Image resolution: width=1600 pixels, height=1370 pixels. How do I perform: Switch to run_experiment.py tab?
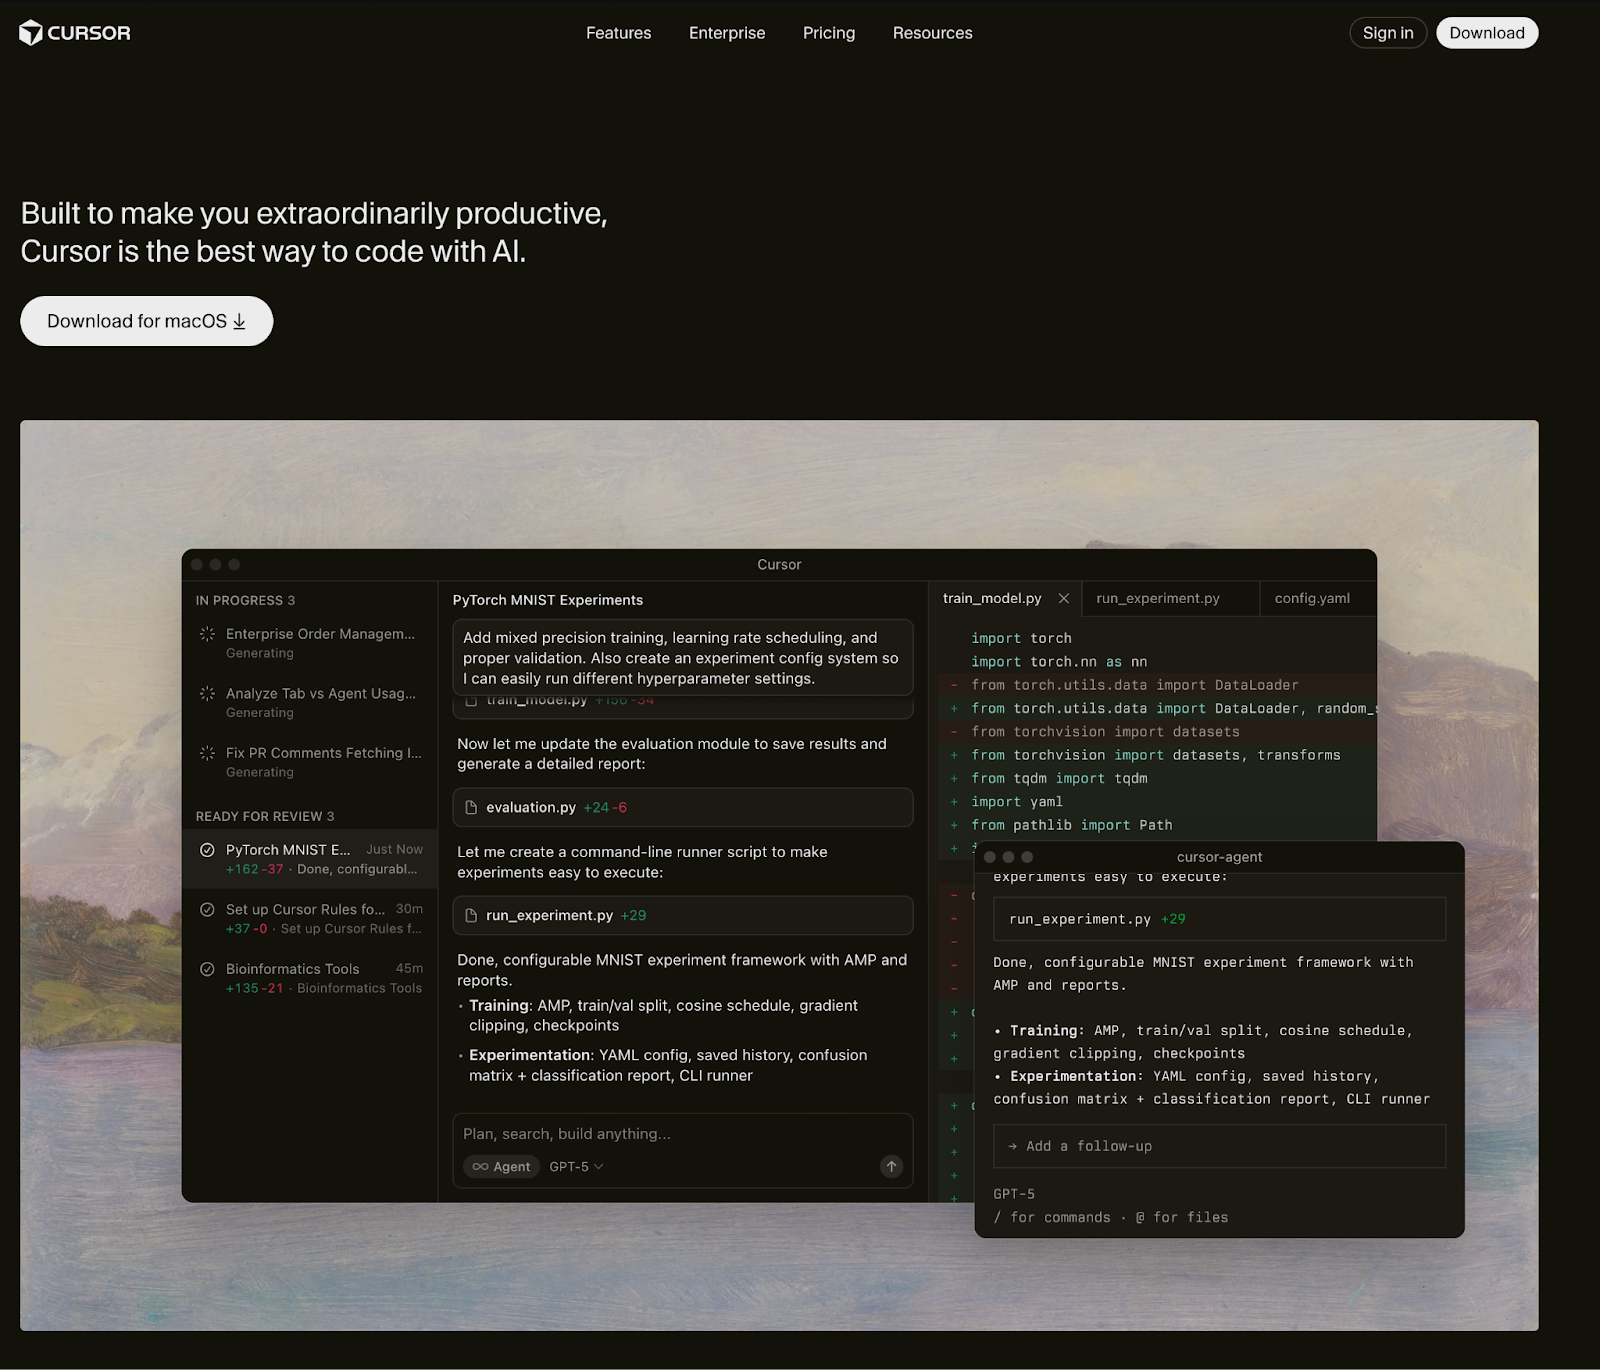pos(1158,598)
